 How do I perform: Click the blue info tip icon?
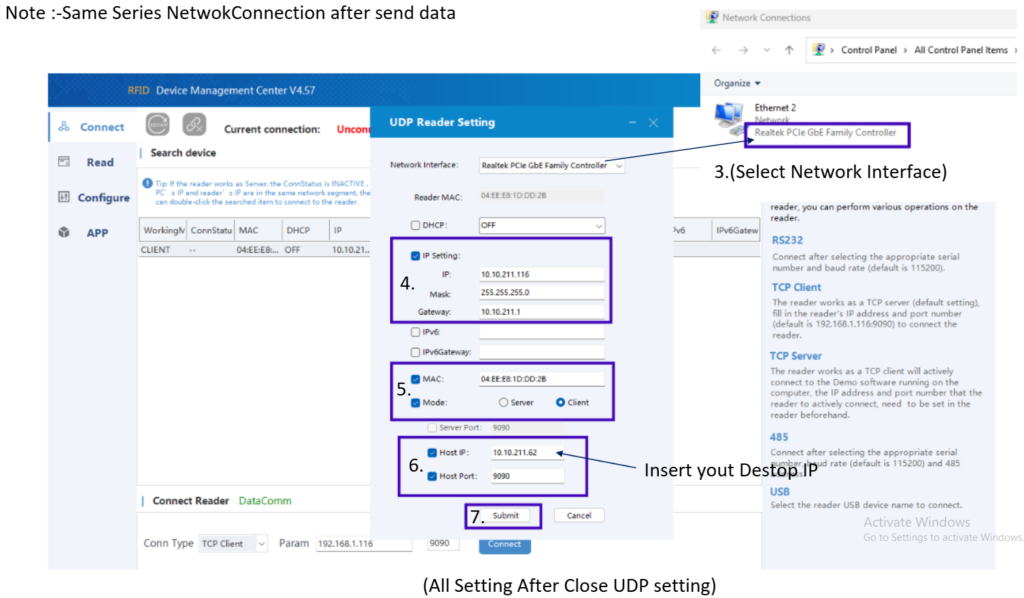(148, 184)
